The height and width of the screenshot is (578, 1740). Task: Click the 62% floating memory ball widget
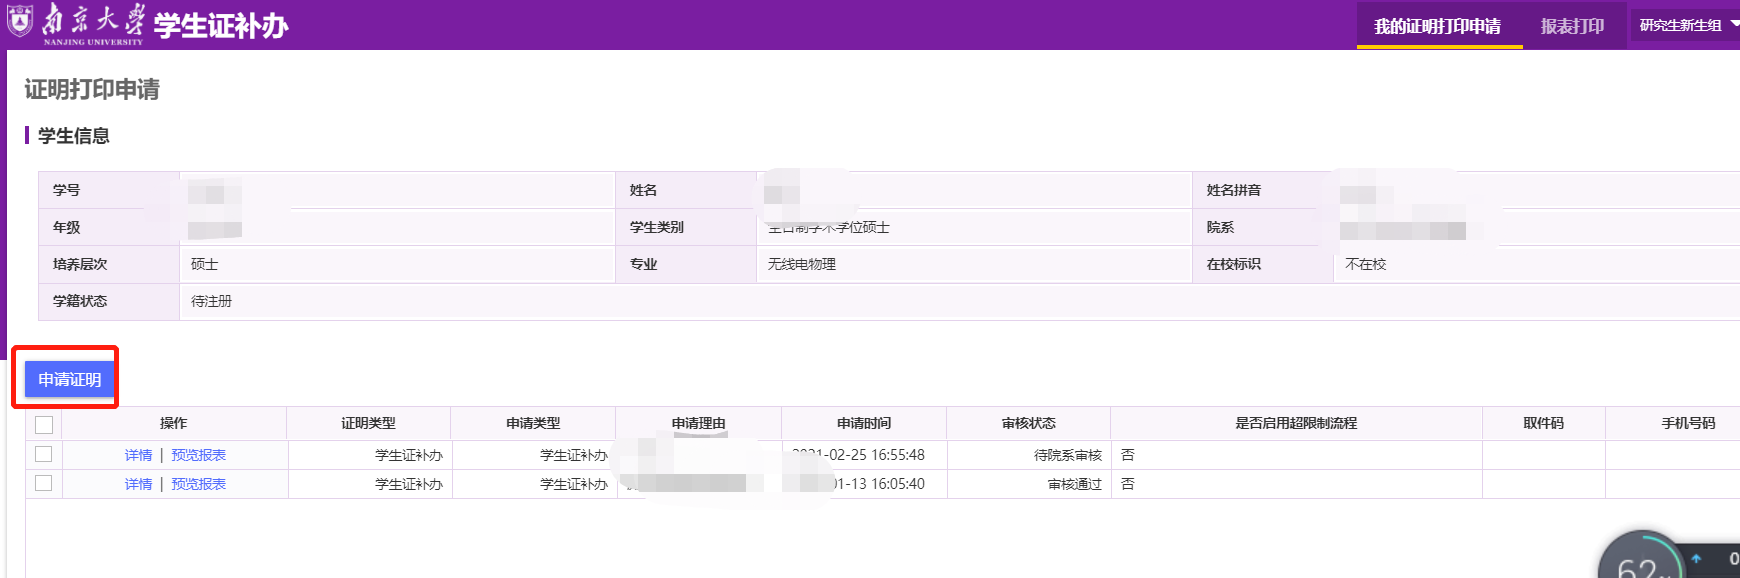pyautogui.click(x=1640, y=562)
